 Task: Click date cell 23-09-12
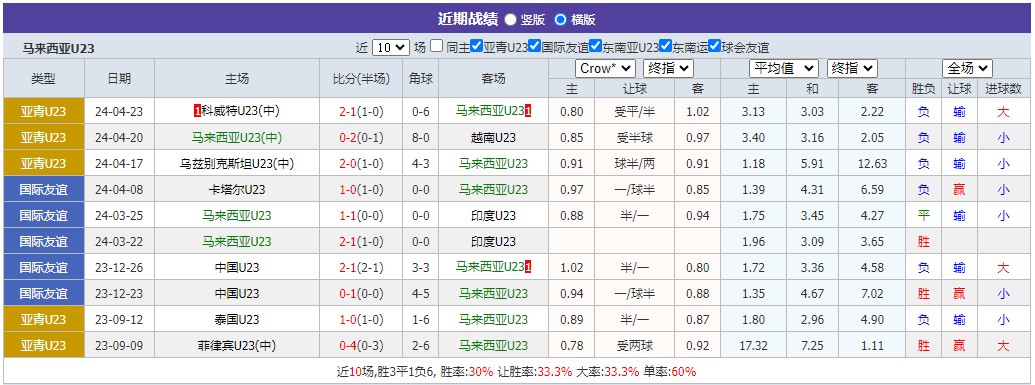pos(119,320)
